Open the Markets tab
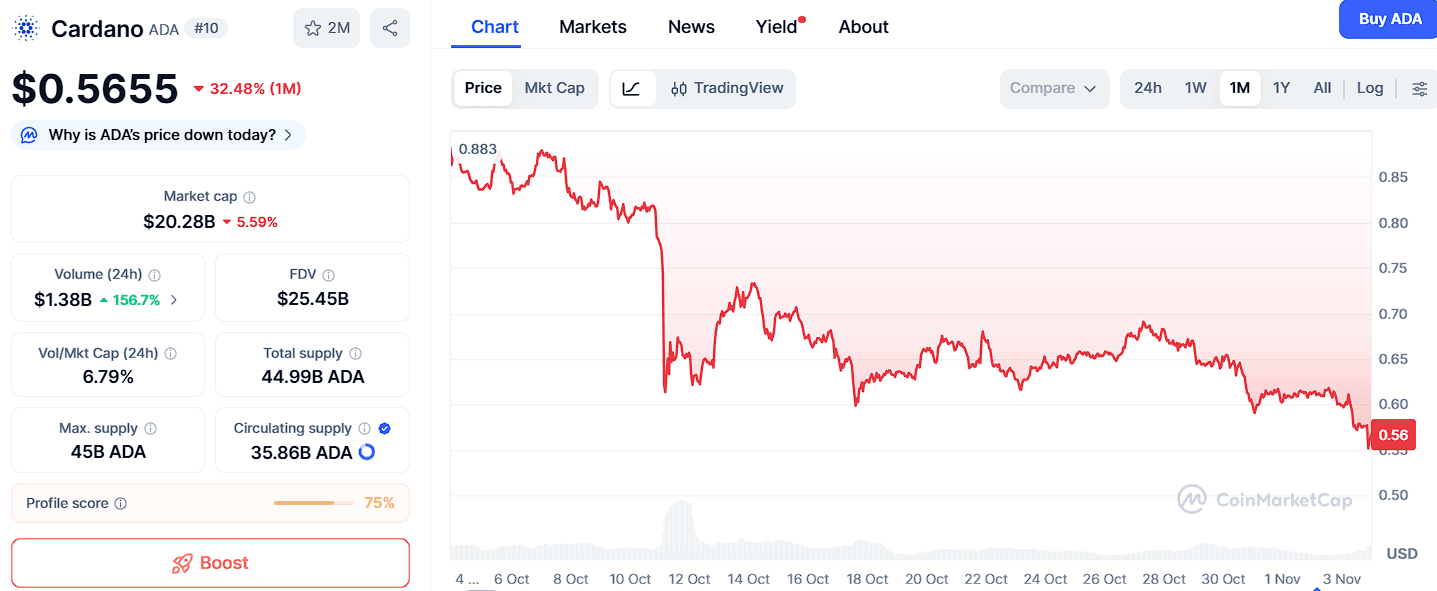Viewport: 1437px width, 591px height. tap(592, 27)
